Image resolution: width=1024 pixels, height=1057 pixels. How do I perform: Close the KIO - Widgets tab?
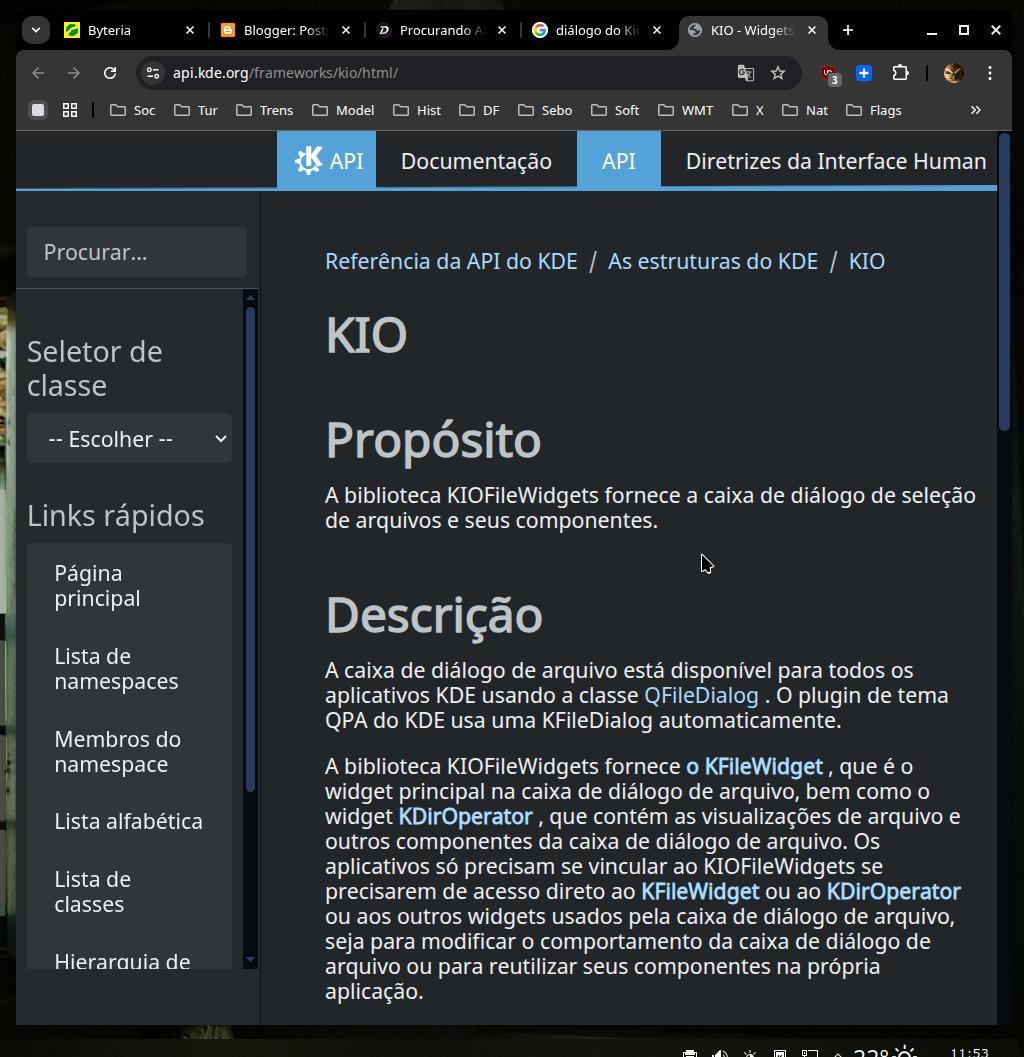812,30
